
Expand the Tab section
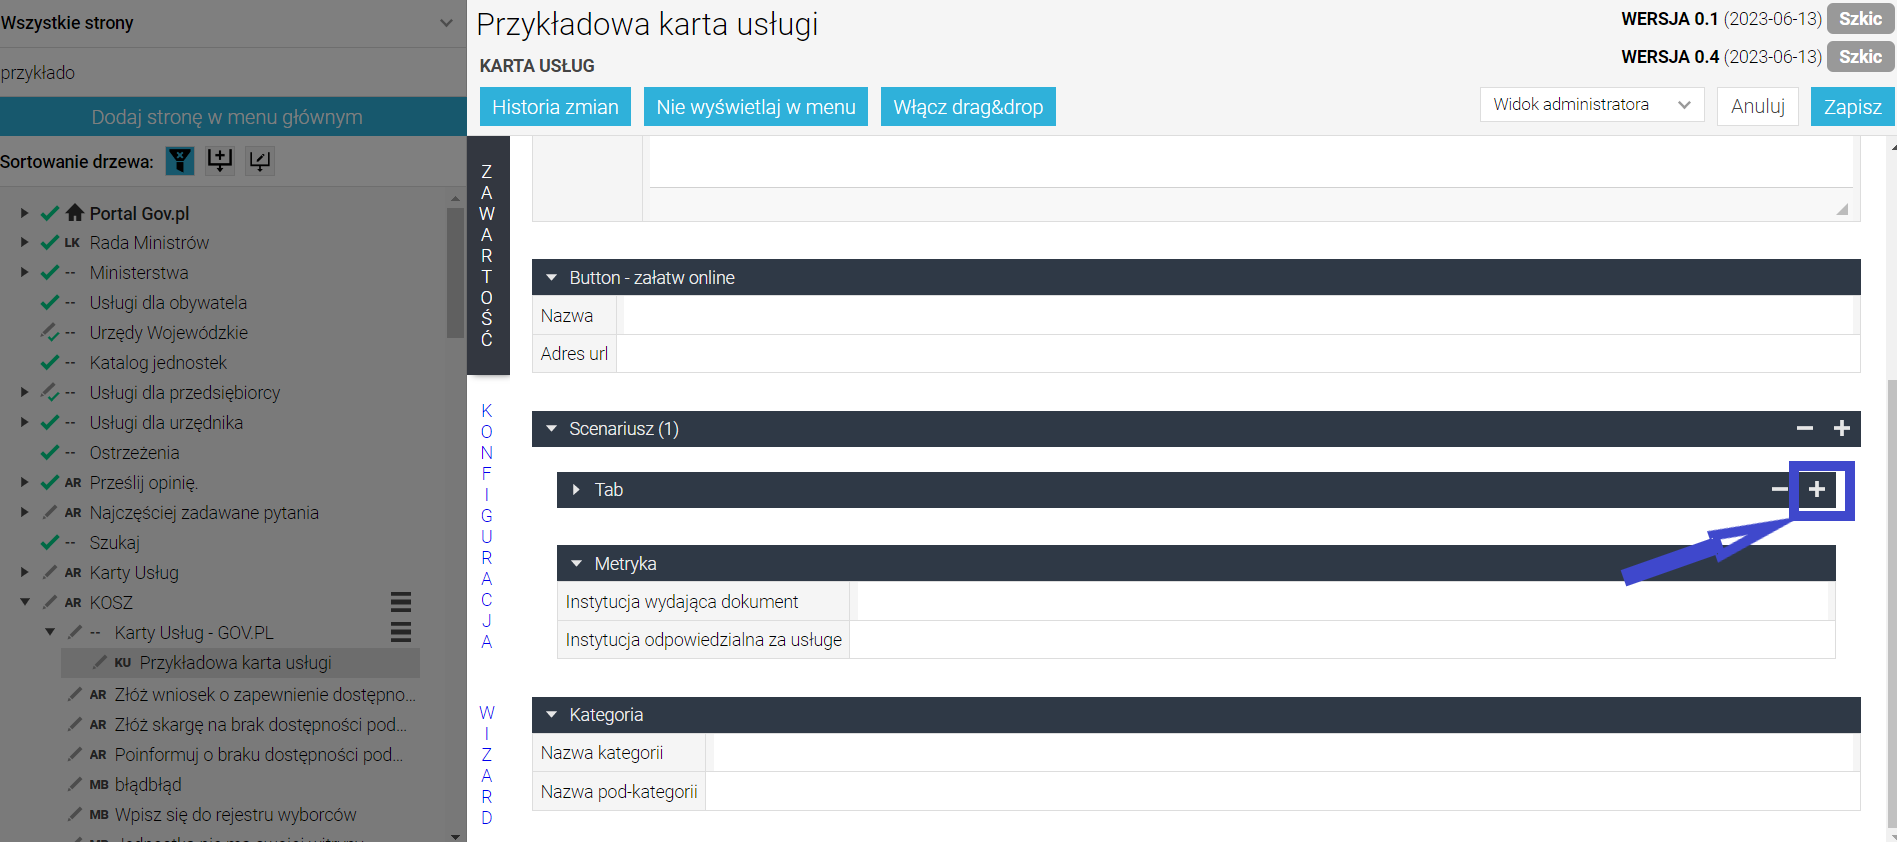pyautogui.click(x=576, y=489)
